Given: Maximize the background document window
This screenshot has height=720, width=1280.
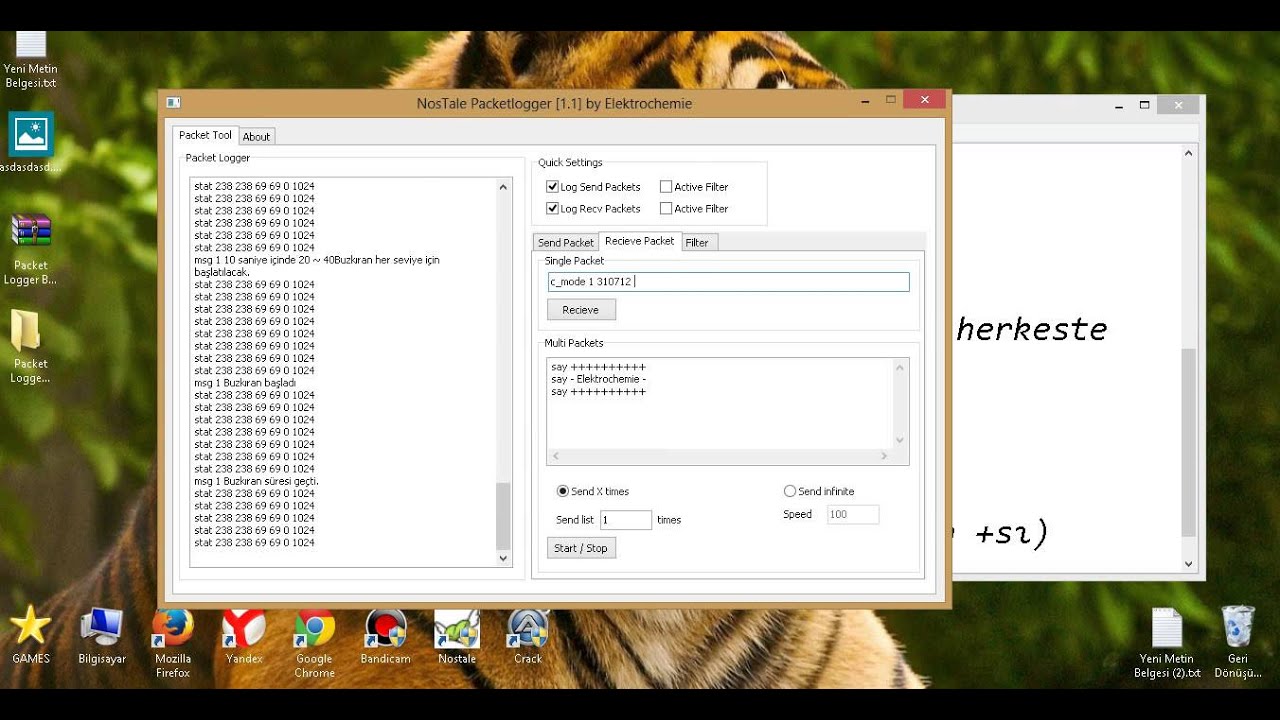Looking at the screenshot, I should tap(1145, 105).
